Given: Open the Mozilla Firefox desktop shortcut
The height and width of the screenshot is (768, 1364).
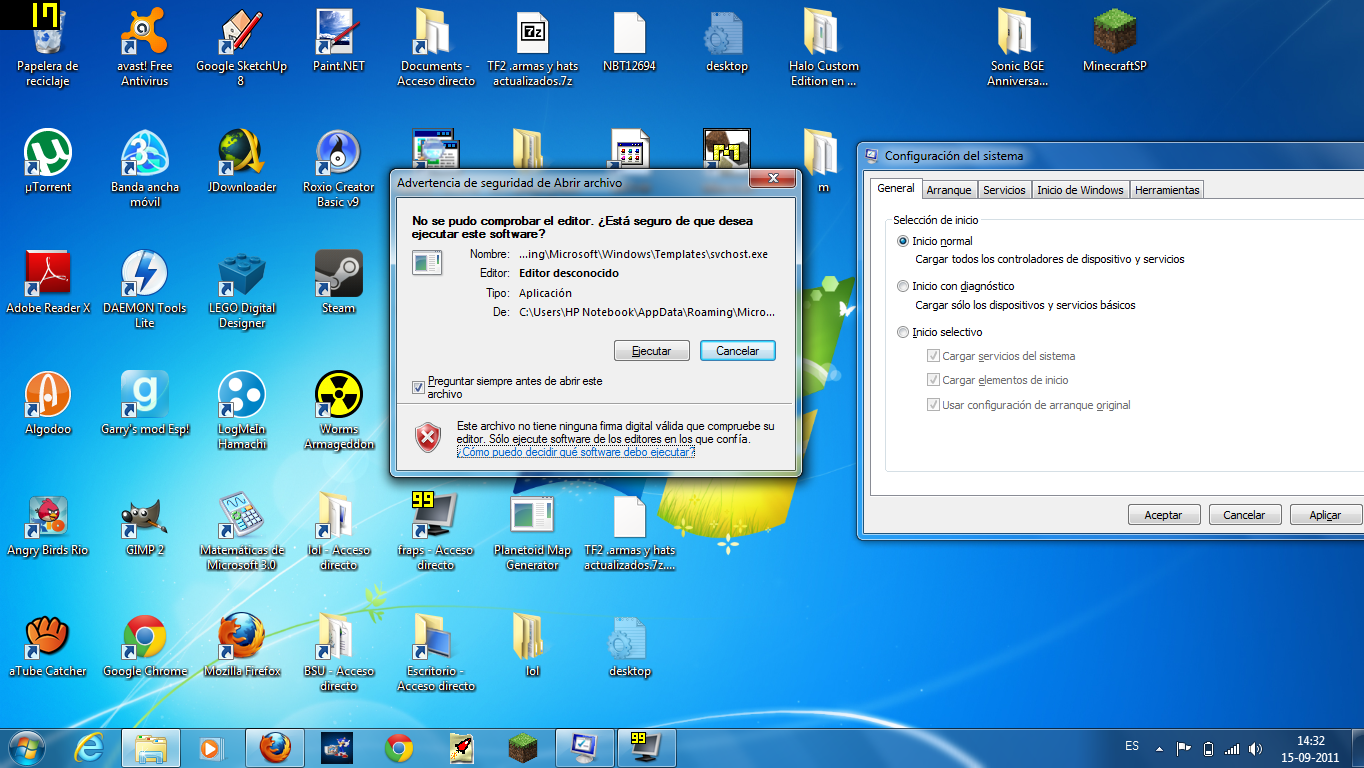Looking at the screenshot, I should (241, 646).
